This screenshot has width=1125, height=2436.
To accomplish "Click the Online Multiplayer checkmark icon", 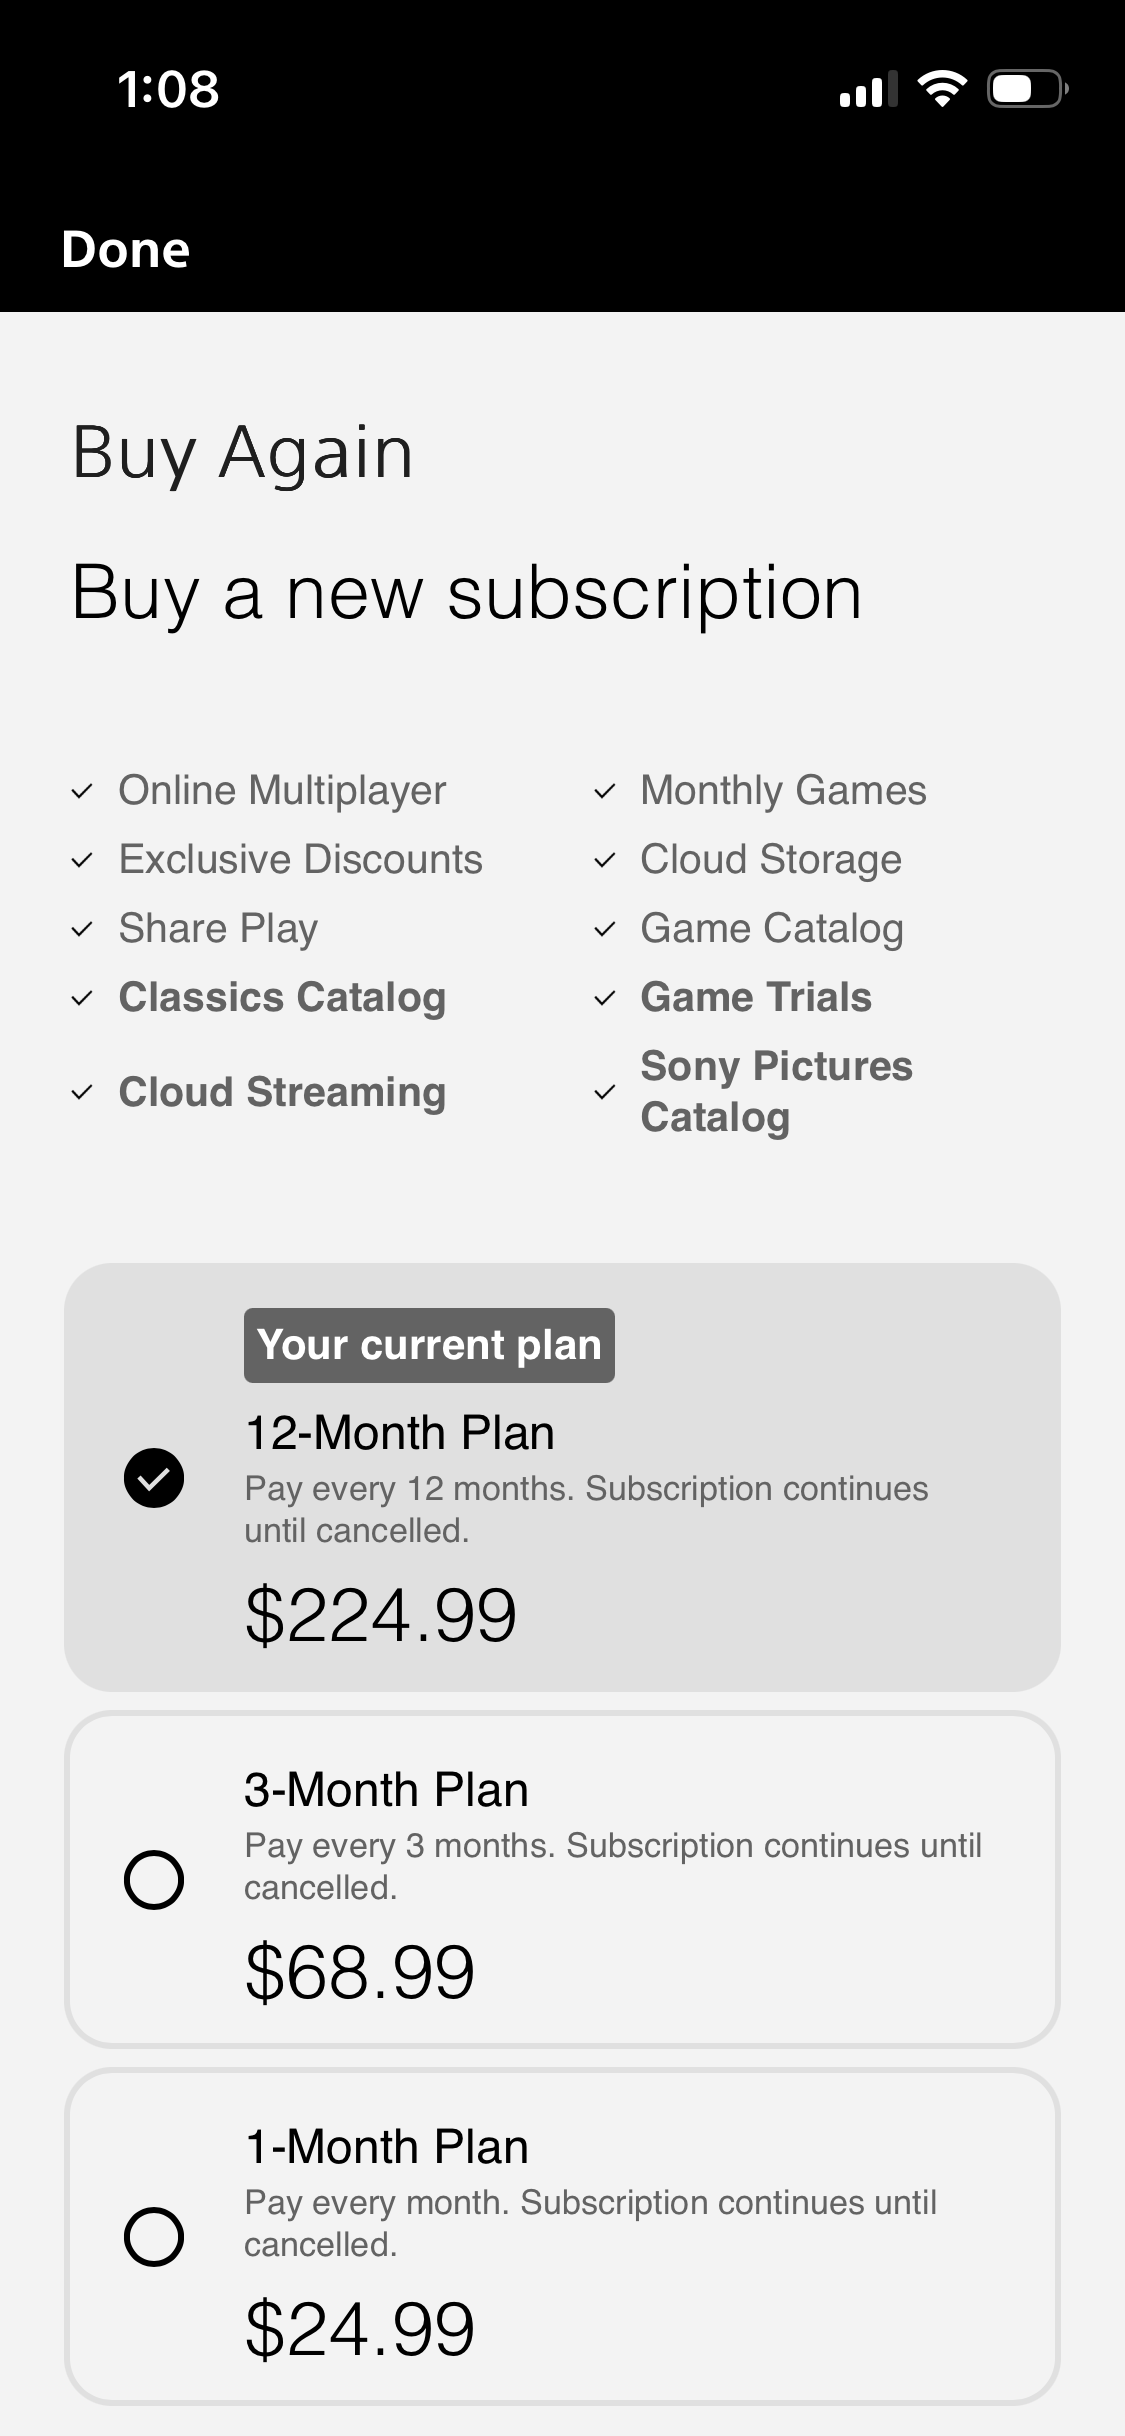I will point(82,791).
